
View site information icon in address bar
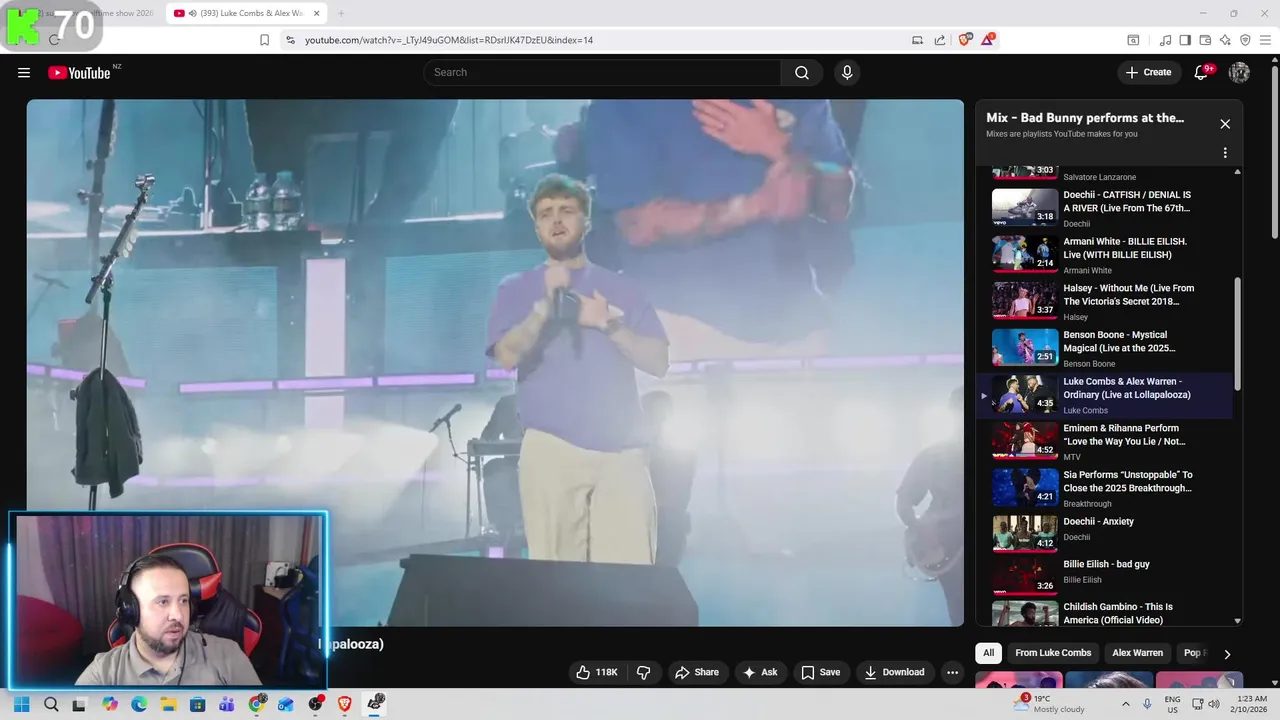(290, 40)
